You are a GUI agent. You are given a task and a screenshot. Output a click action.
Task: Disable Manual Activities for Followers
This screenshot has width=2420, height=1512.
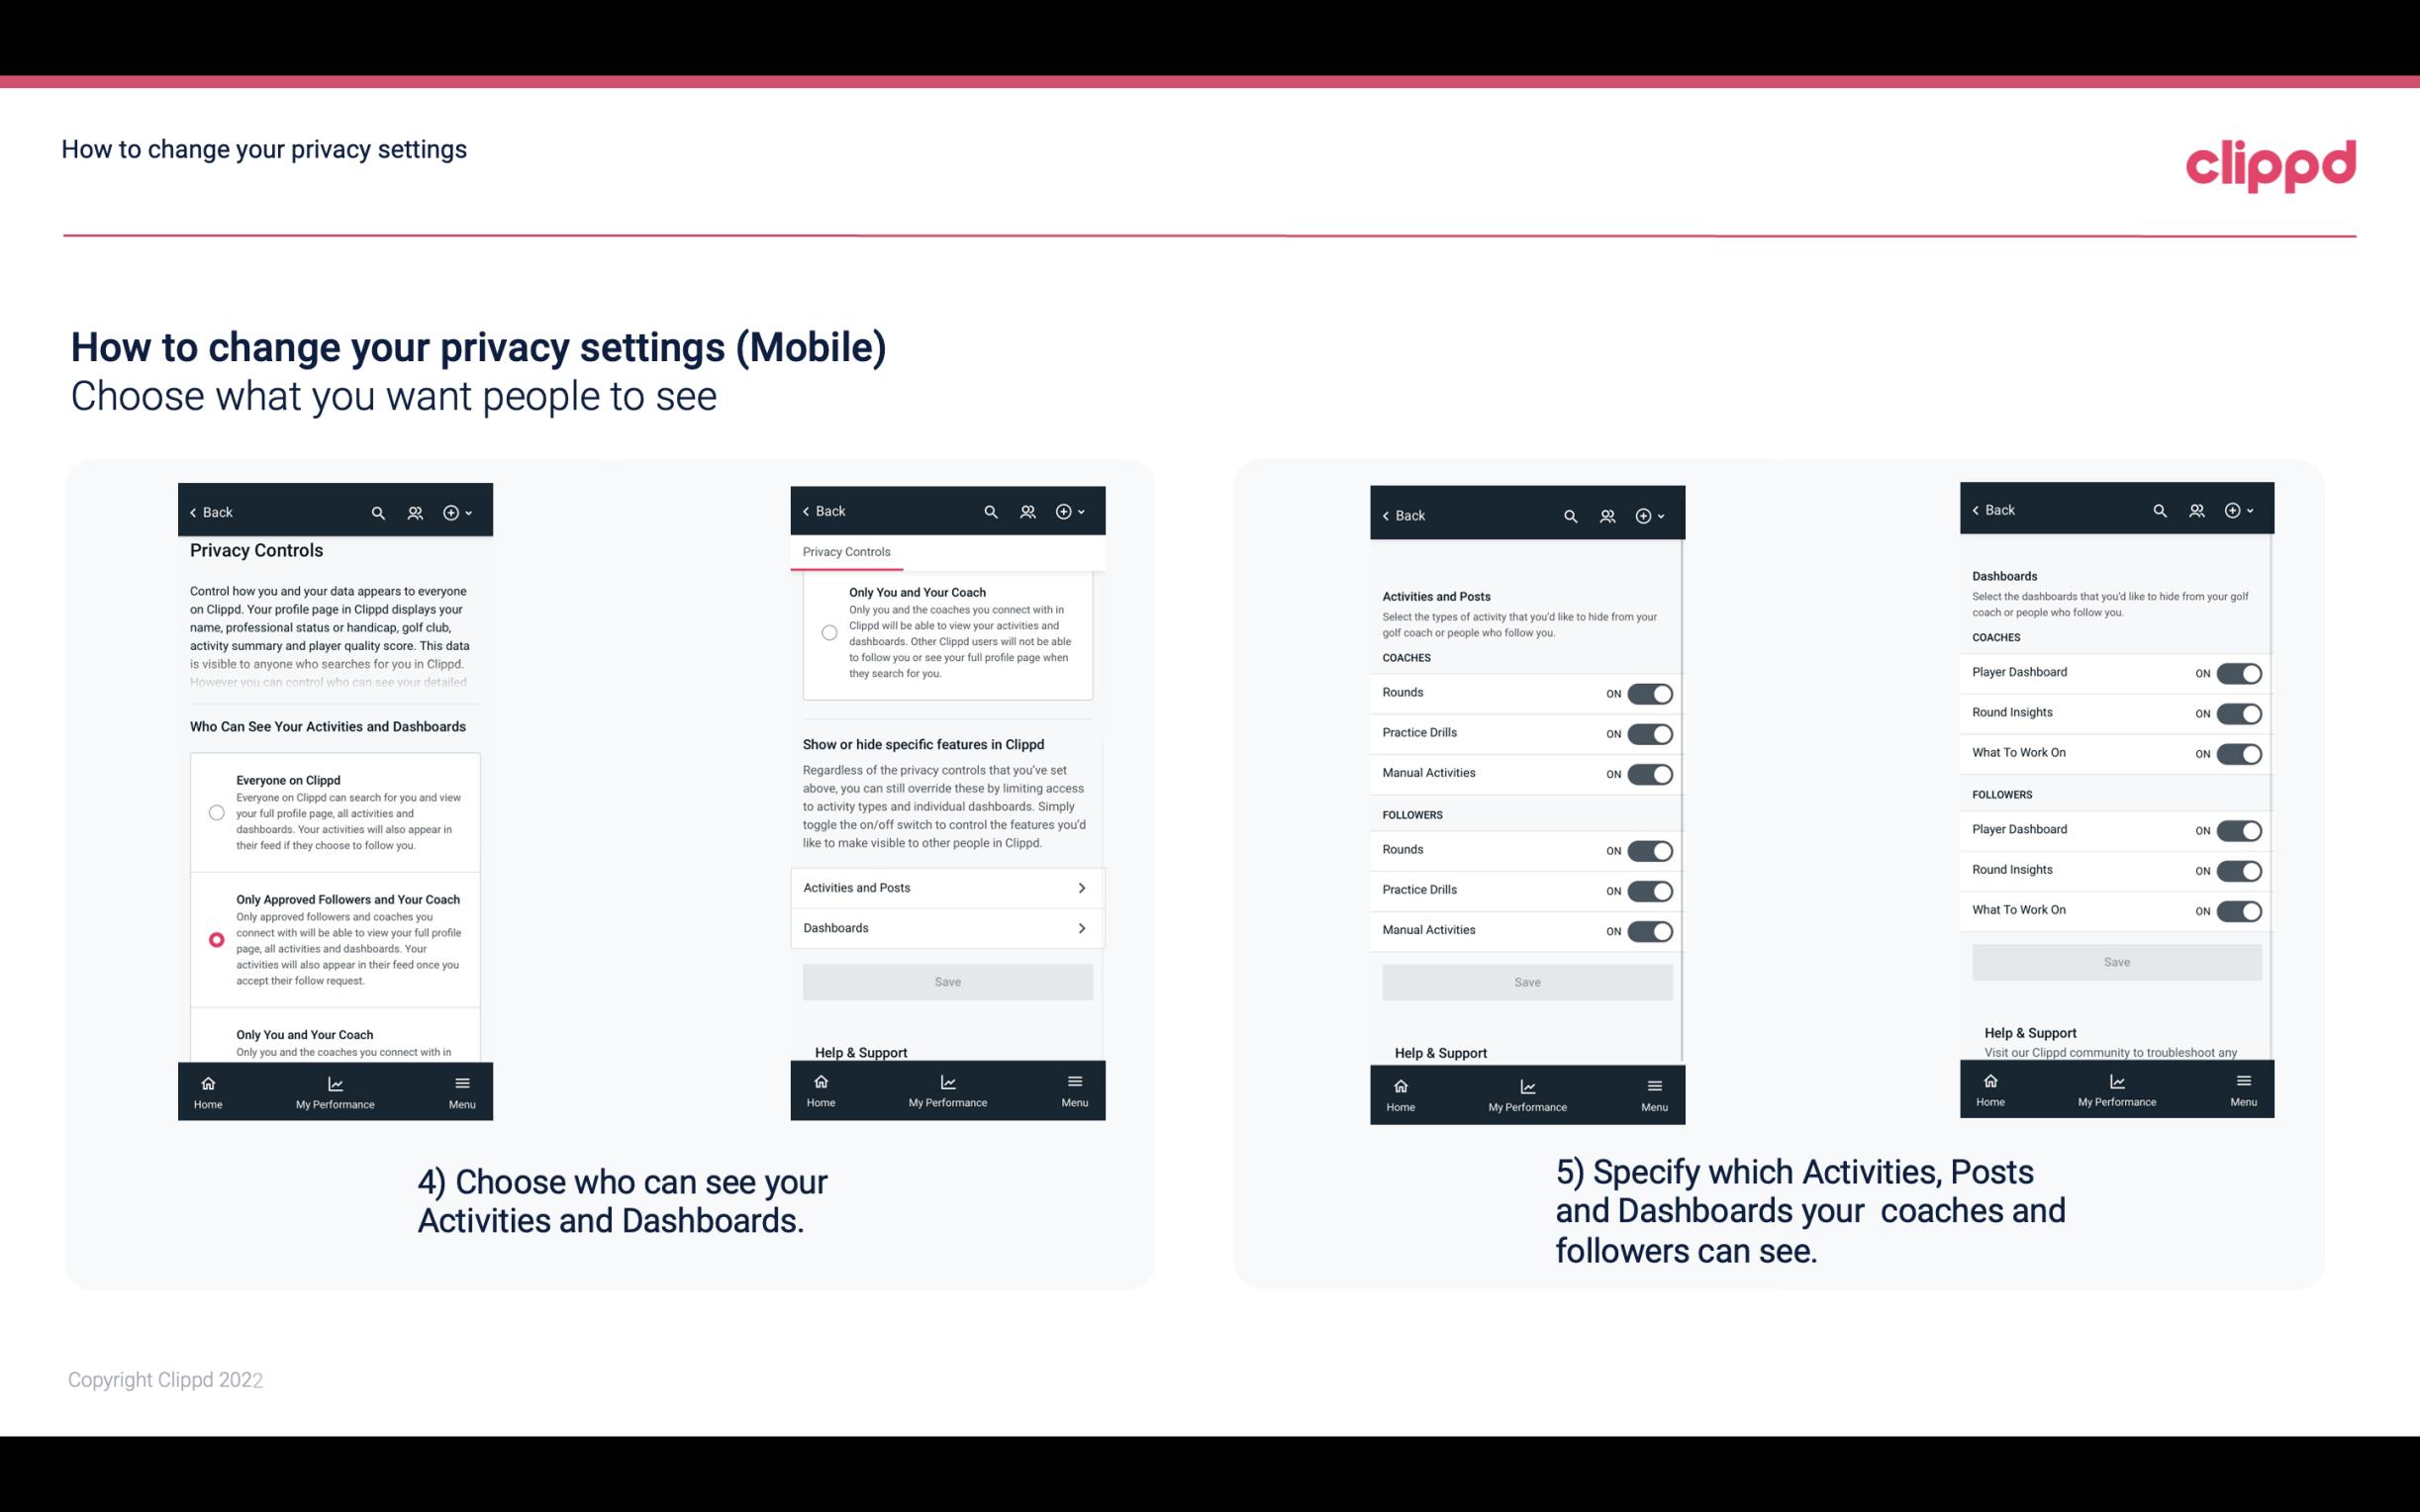click(1650, 928)
